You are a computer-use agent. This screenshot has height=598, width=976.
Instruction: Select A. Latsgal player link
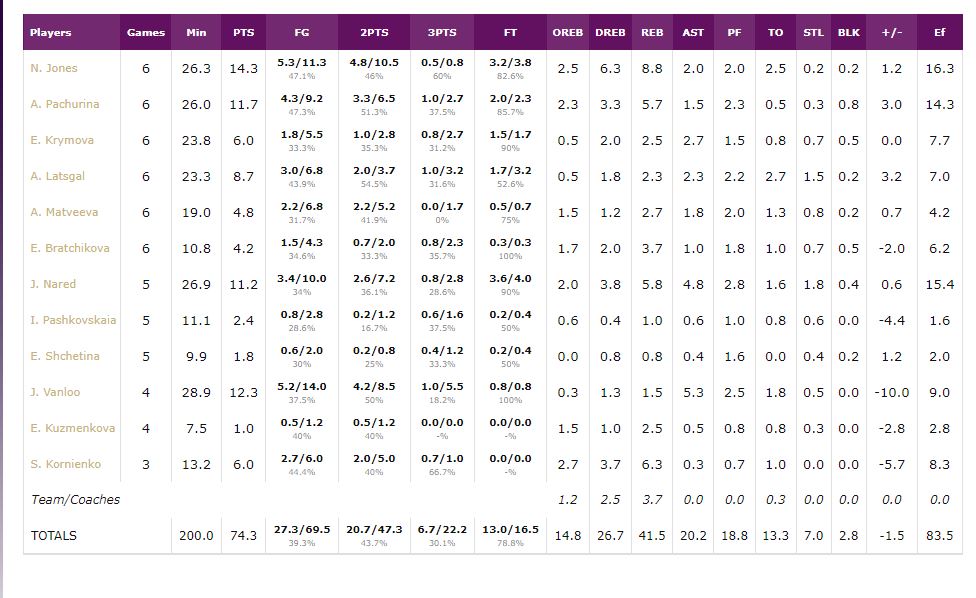click(x=58, y=176)
